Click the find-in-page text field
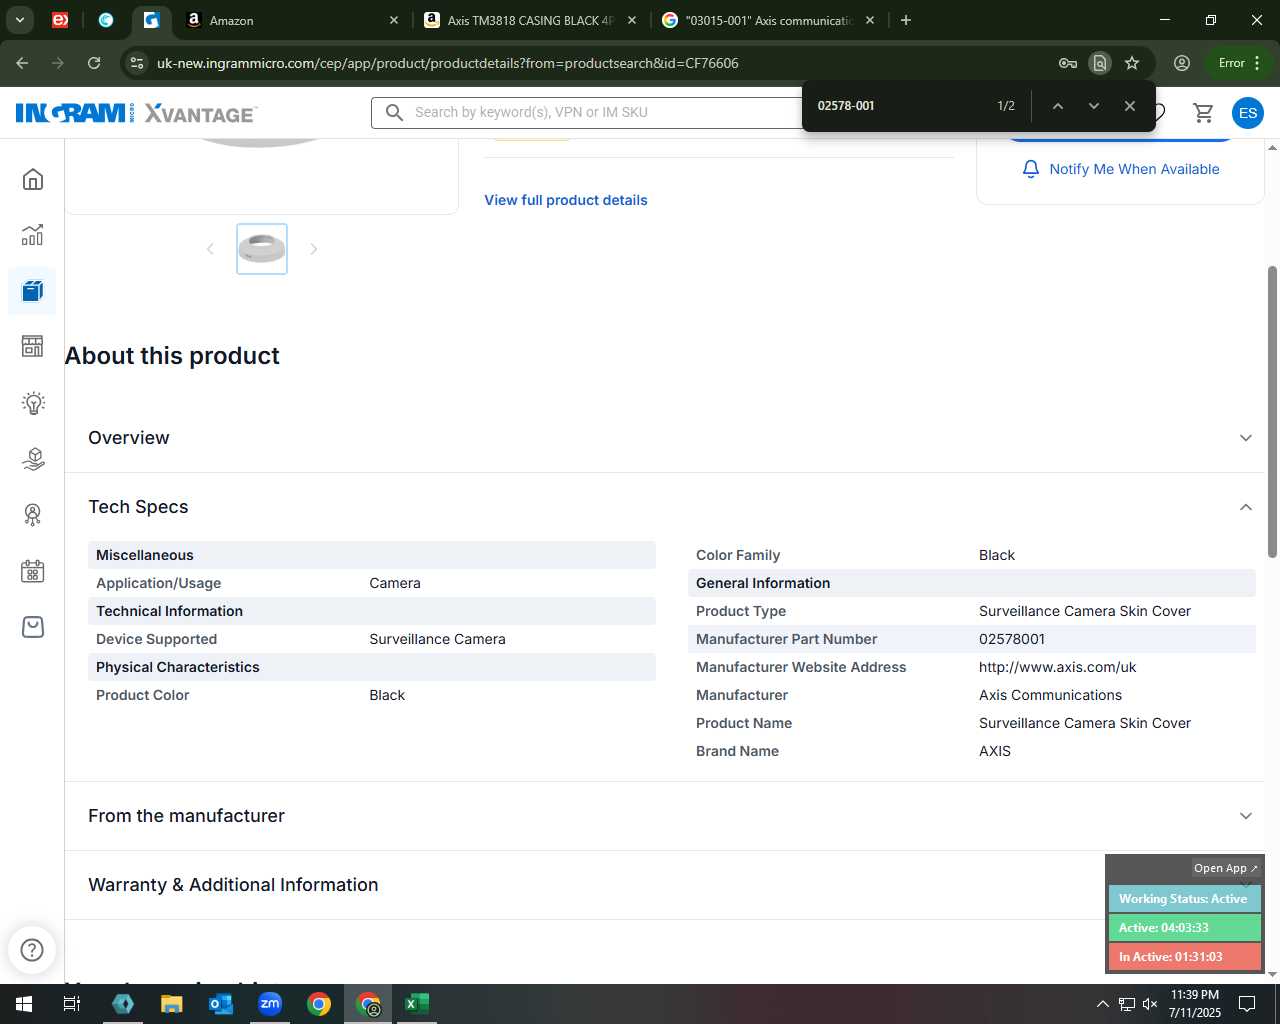The height and width of the screenshot is (1024, 1280). click(895, 106)
